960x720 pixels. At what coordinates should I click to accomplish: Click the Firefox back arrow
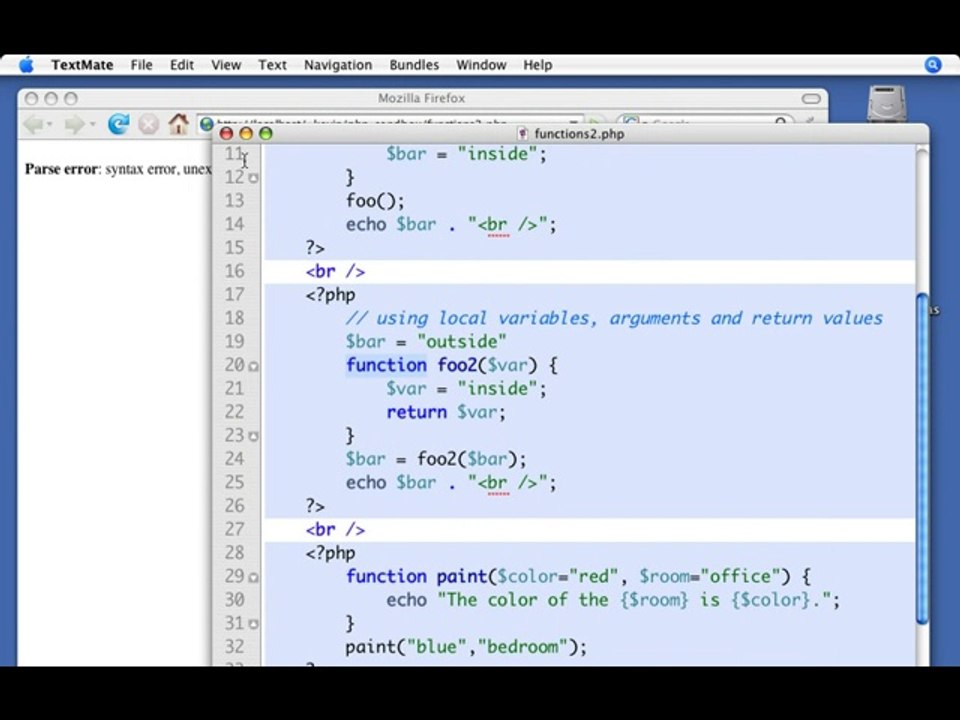(33, 125)
